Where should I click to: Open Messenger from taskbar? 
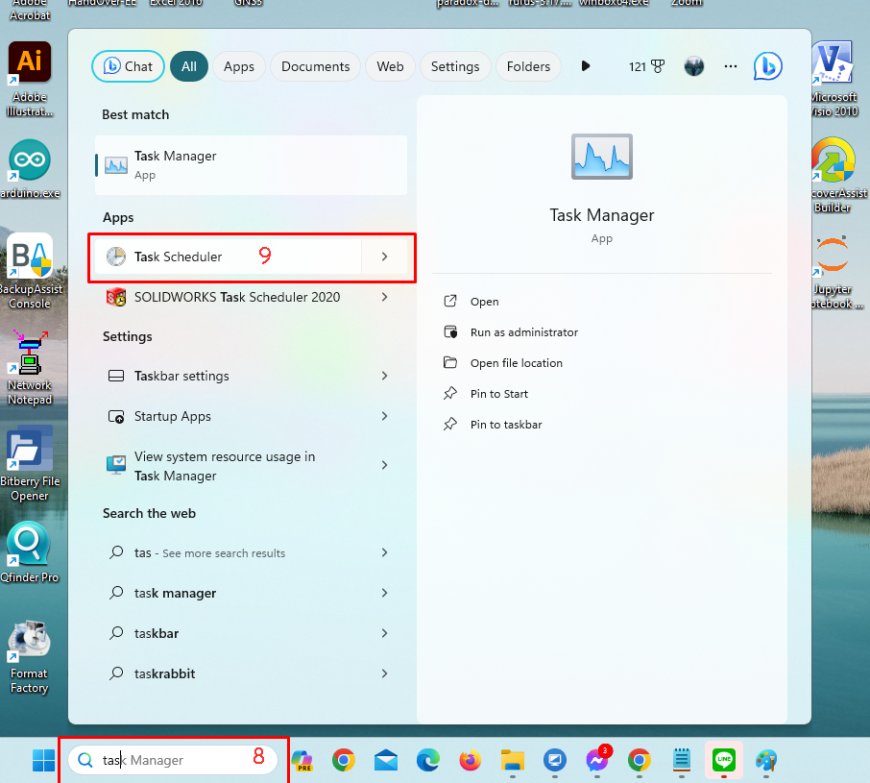point(598,759)
